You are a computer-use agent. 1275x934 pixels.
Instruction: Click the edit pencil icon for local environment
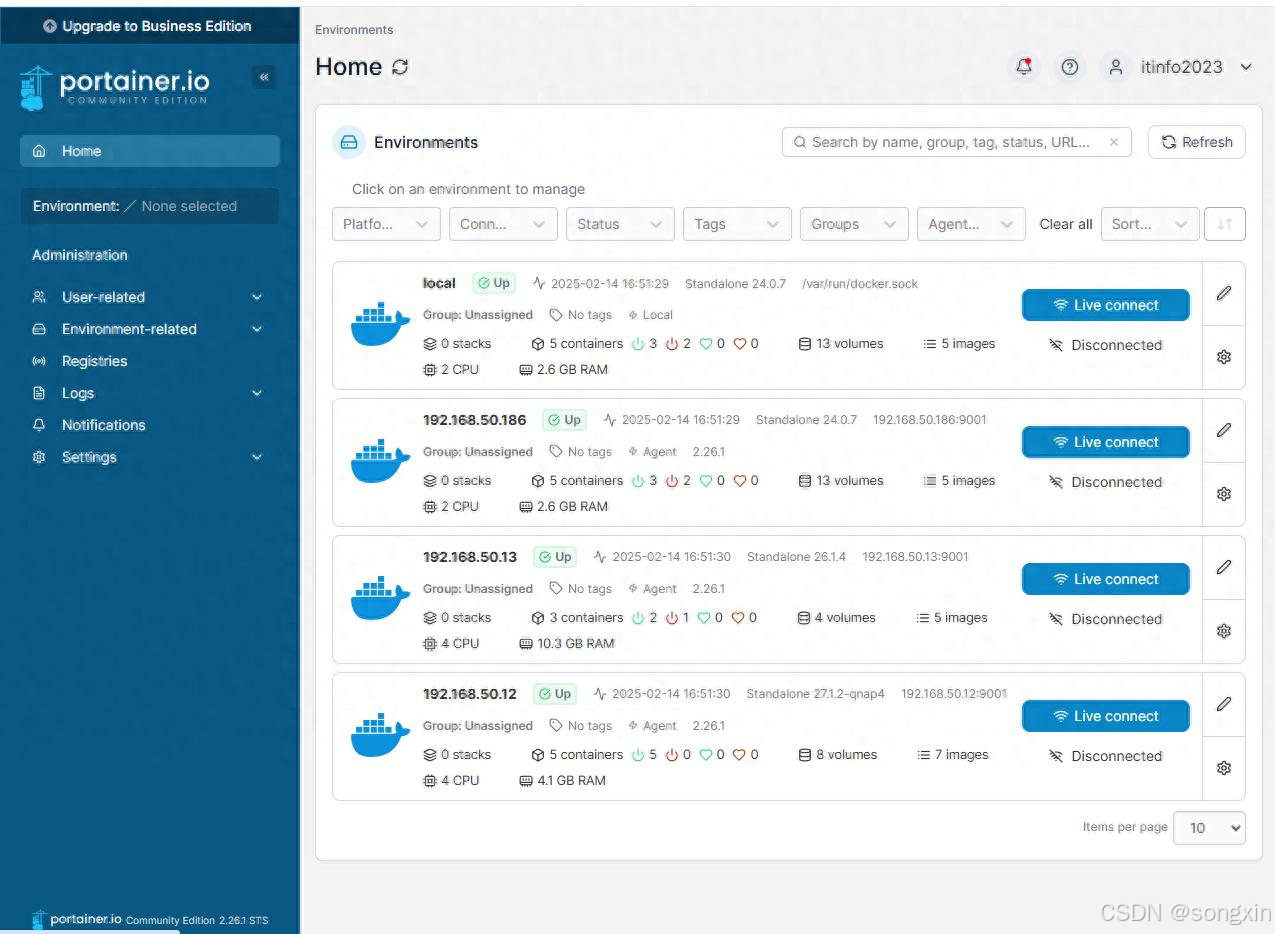(x=1224, y=293)
